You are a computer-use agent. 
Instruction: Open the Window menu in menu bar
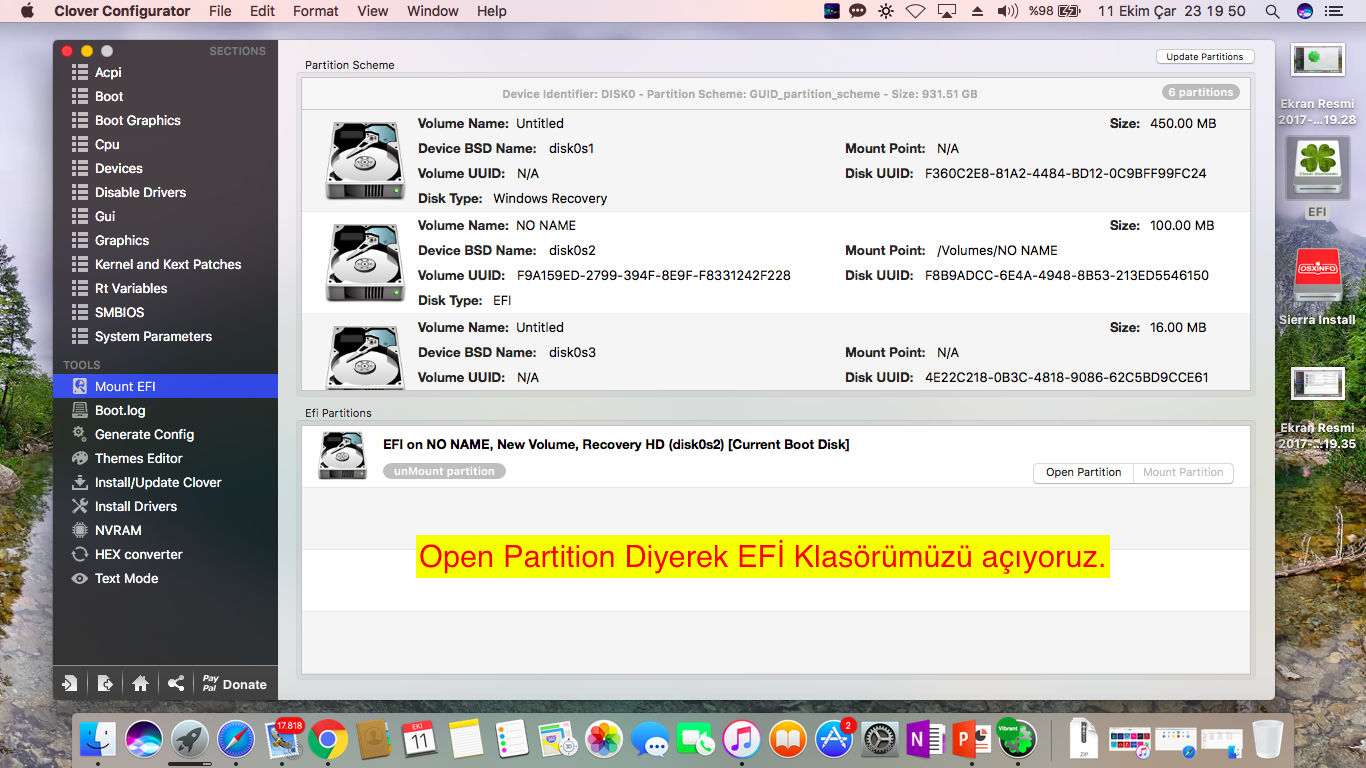coord(433,11)
